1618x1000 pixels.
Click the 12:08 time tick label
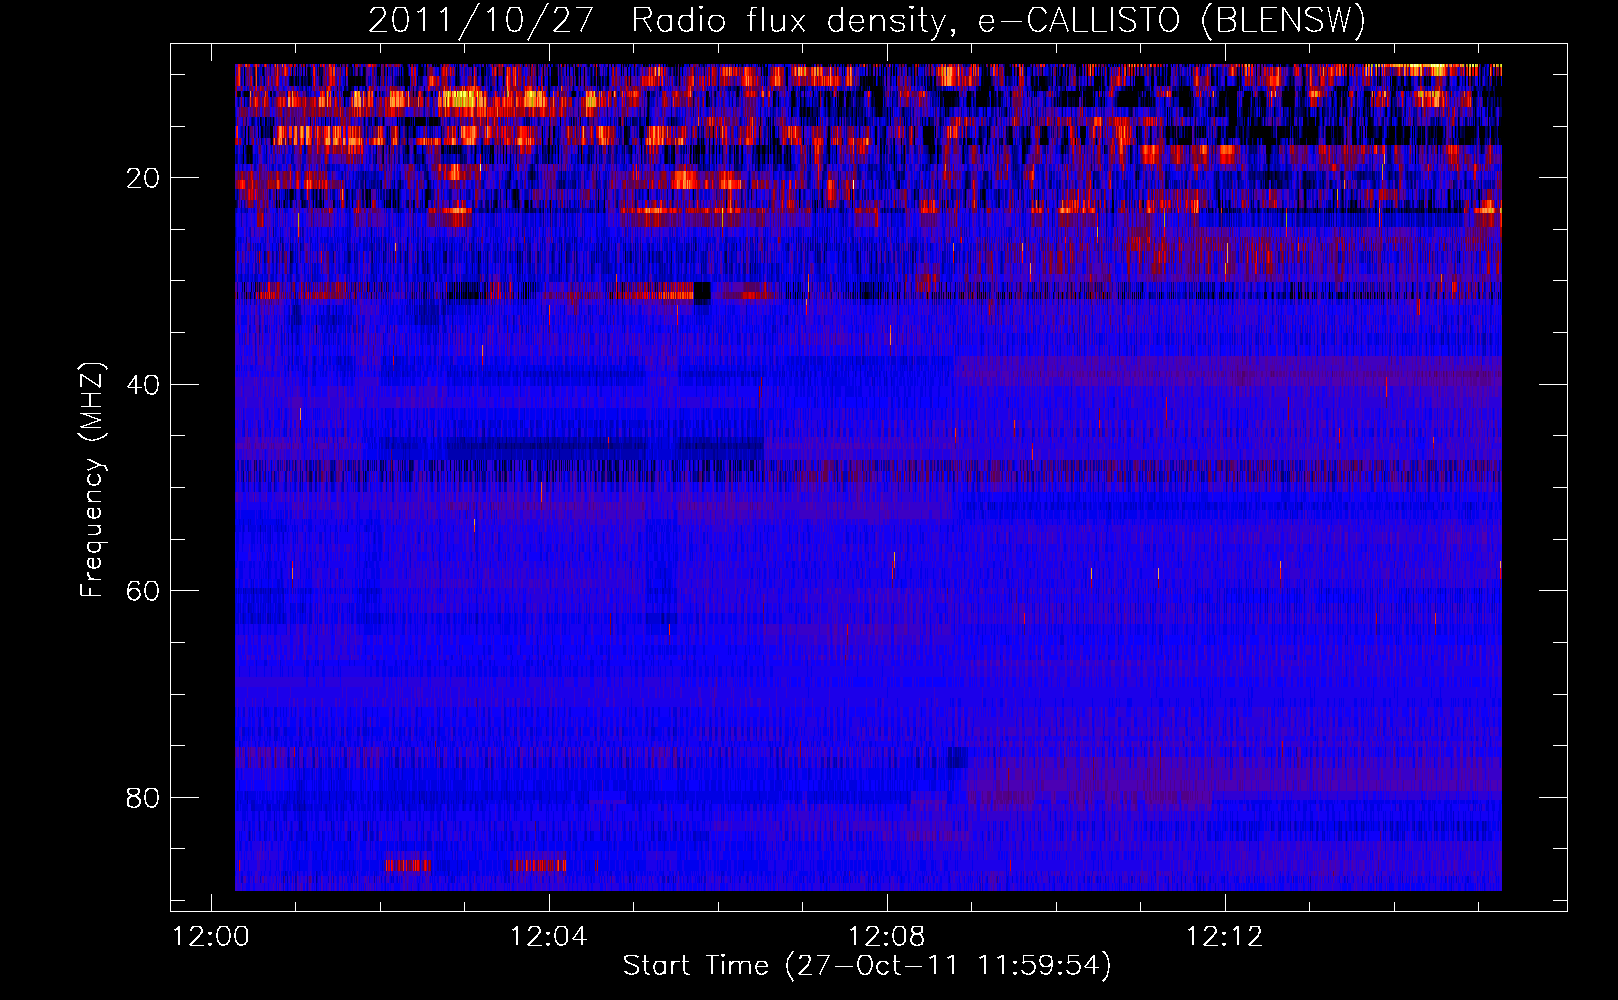coord(887,937)
